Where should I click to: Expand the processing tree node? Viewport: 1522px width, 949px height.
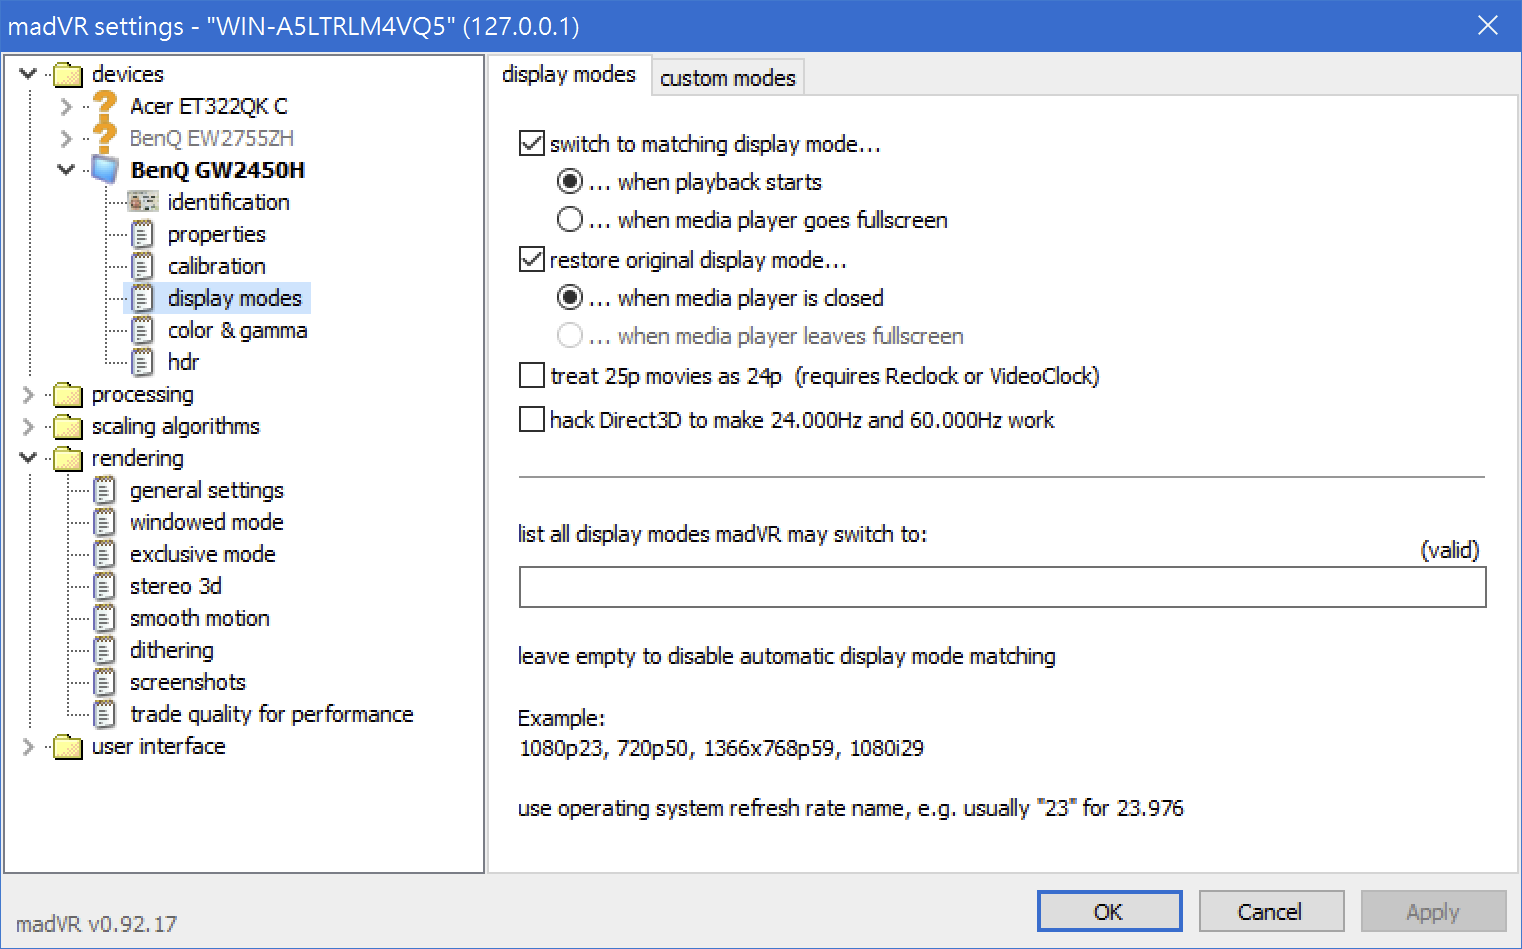click(28, 395)
